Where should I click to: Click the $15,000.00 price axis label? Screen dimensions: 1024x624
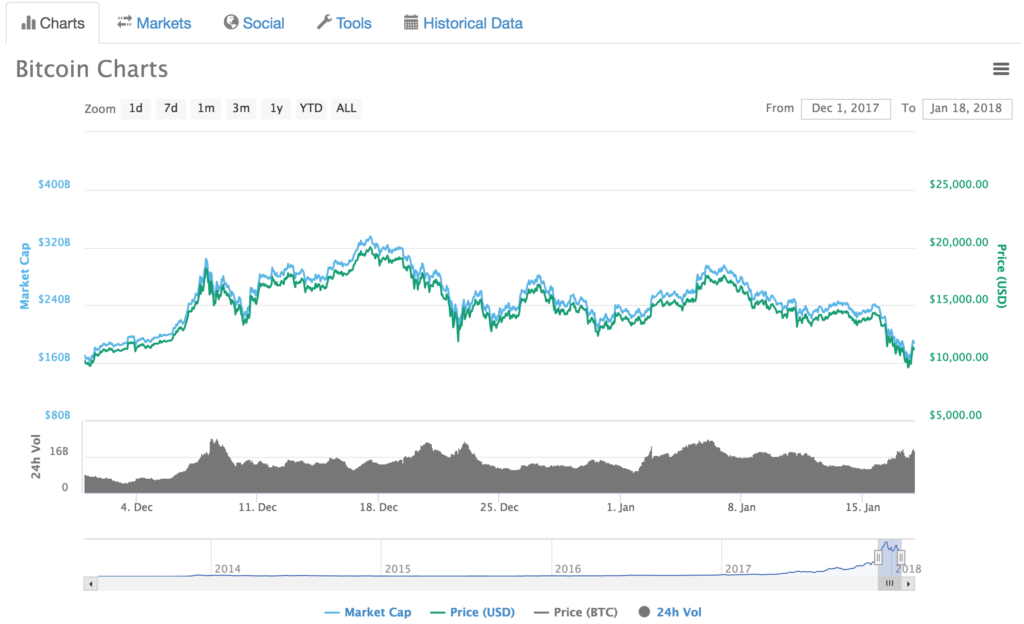click(x=959, y=300)
